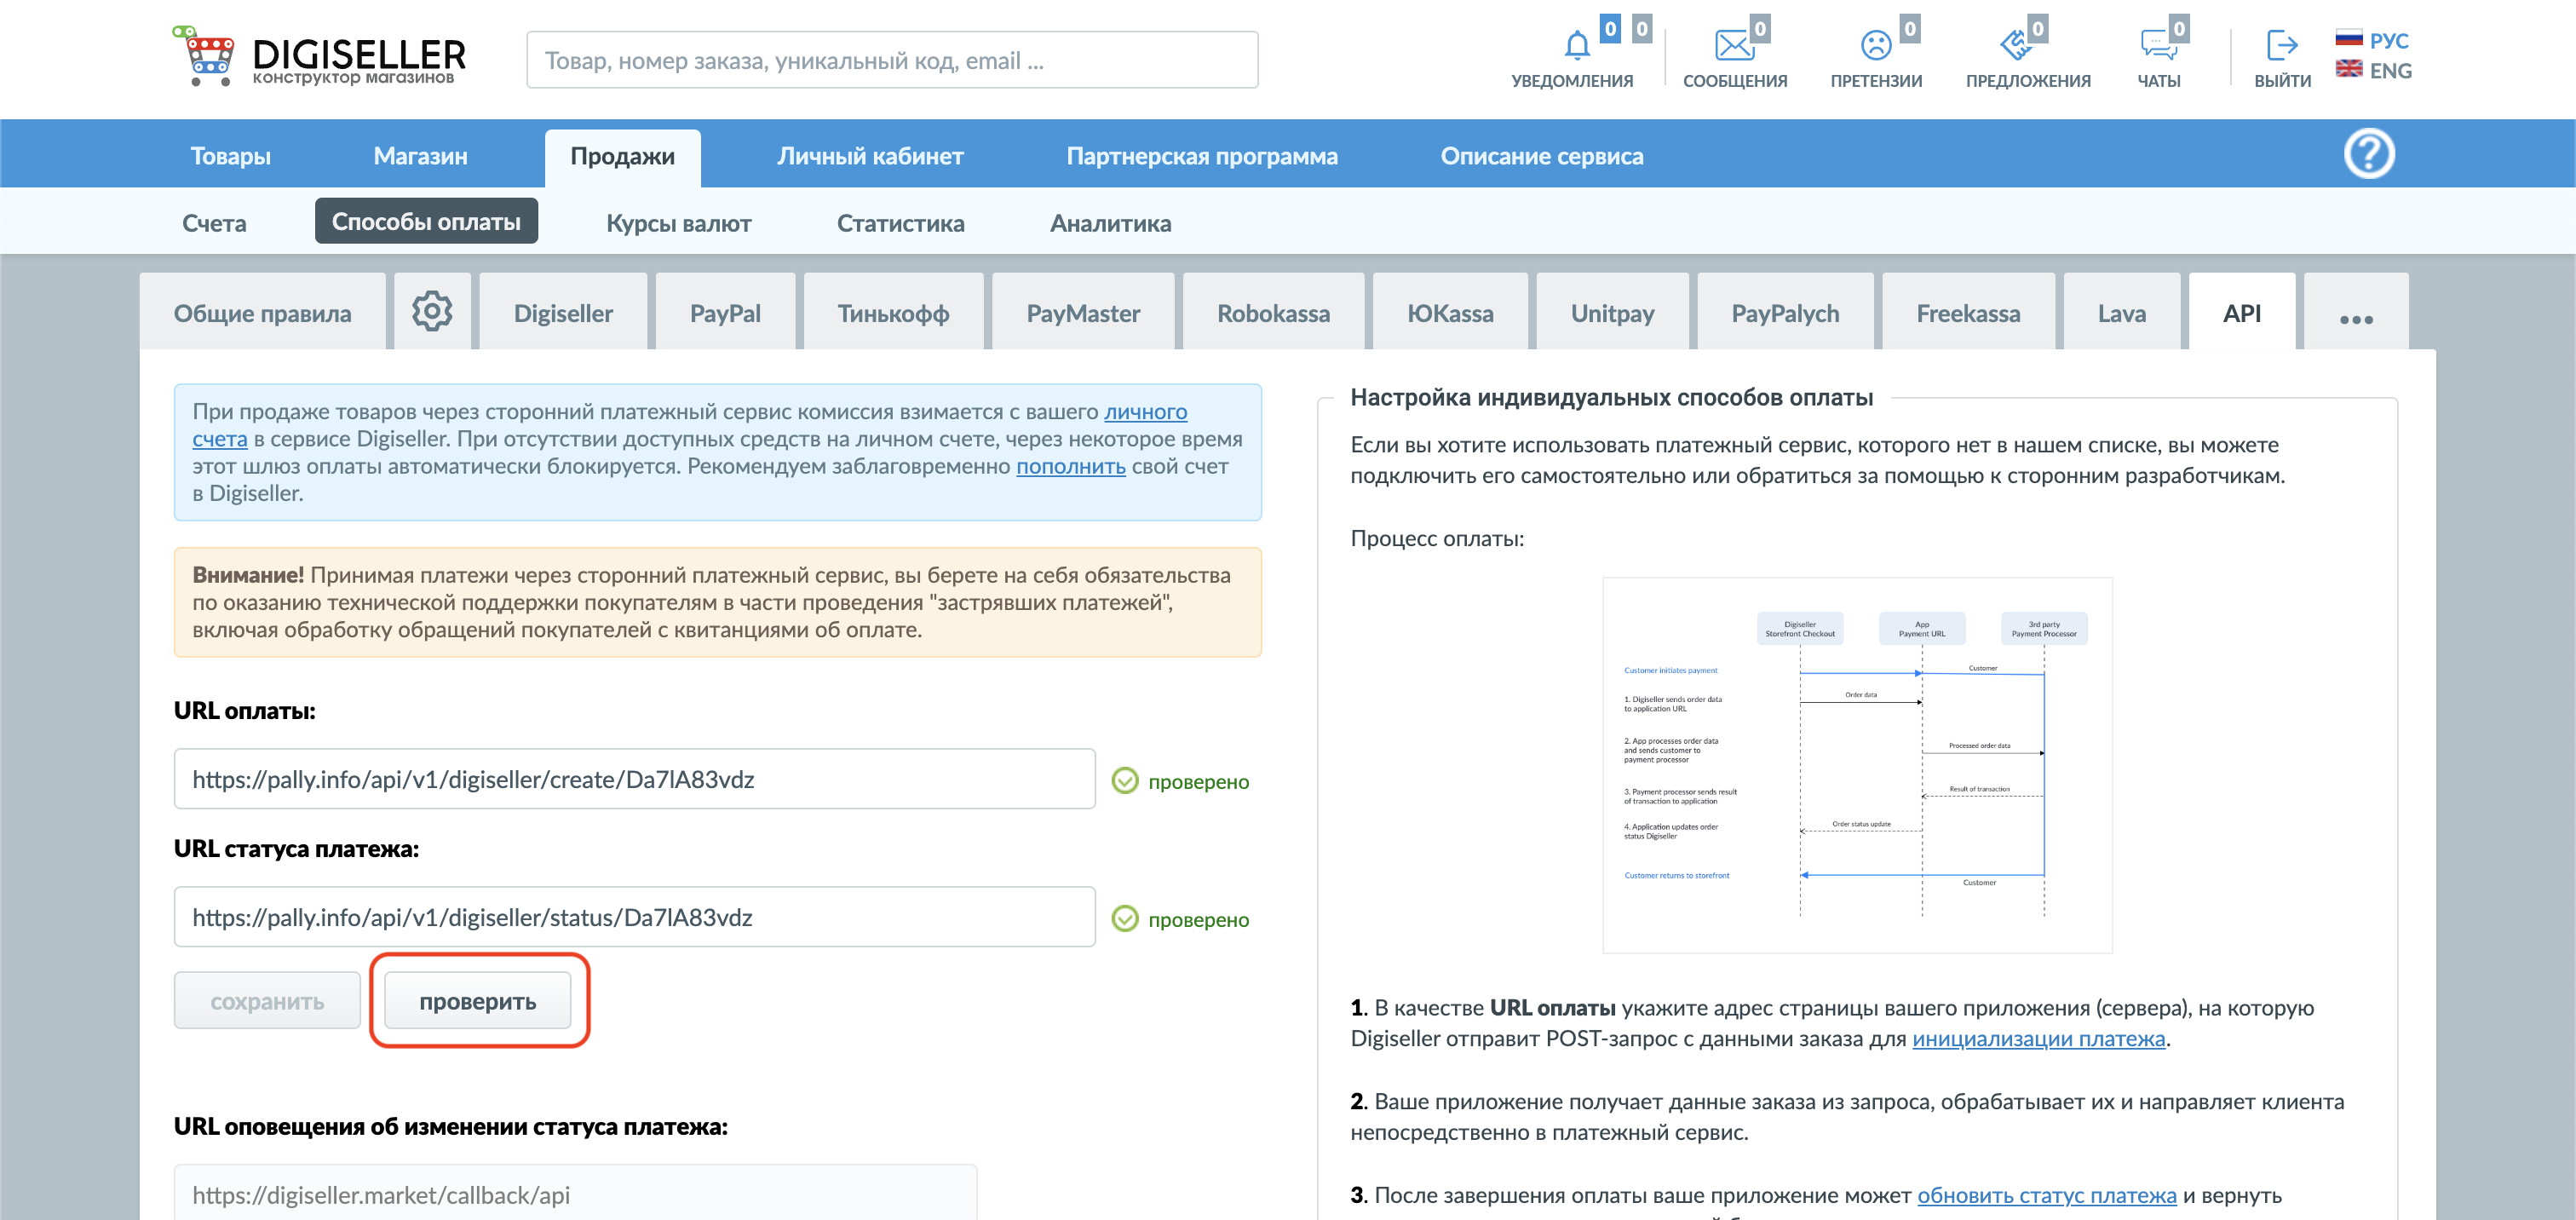
Task: Open Общие правила tab
Action: coord(262,312)
